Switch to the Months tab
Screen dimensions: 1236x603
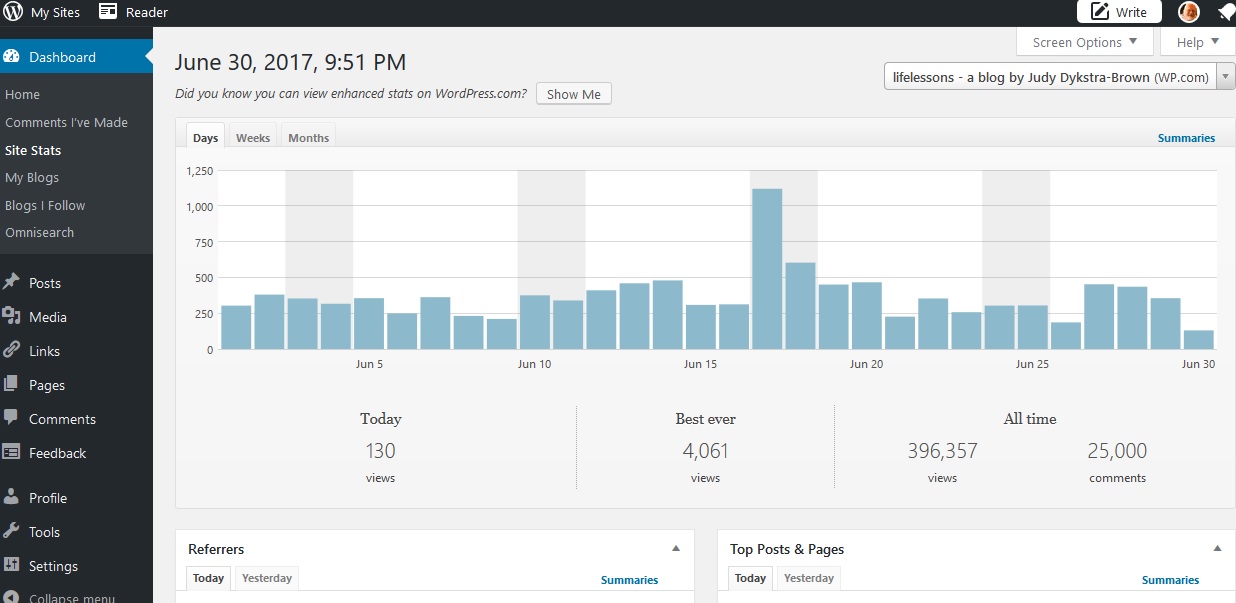(x=308, y=138)
